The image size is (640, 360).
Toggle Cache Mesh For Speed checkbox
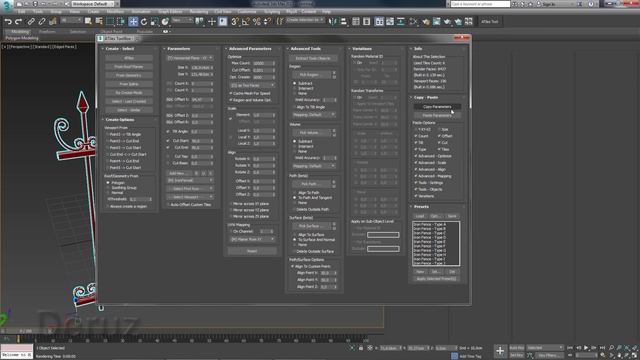(231, 93)
